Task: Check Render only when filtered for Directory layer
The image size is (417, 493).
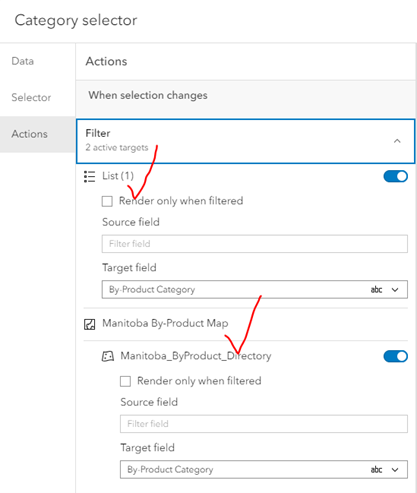Action: [x=125, y=381]
